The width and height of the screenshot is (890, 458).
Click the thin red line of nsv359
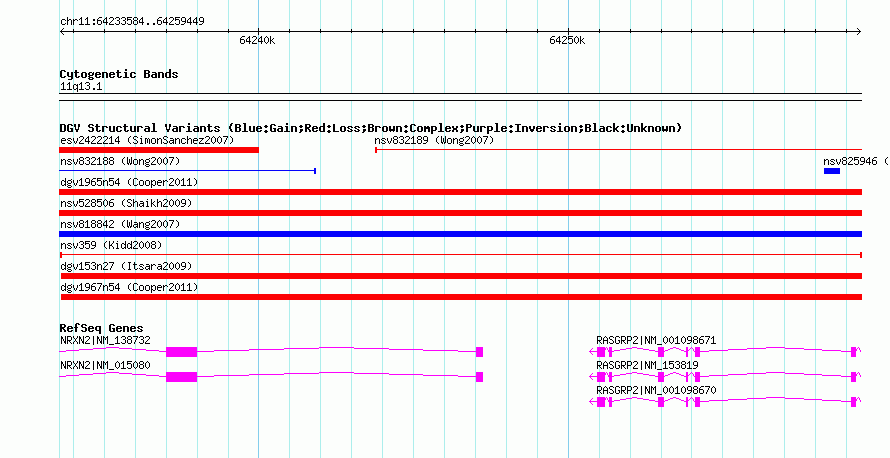tap(461, 255)
